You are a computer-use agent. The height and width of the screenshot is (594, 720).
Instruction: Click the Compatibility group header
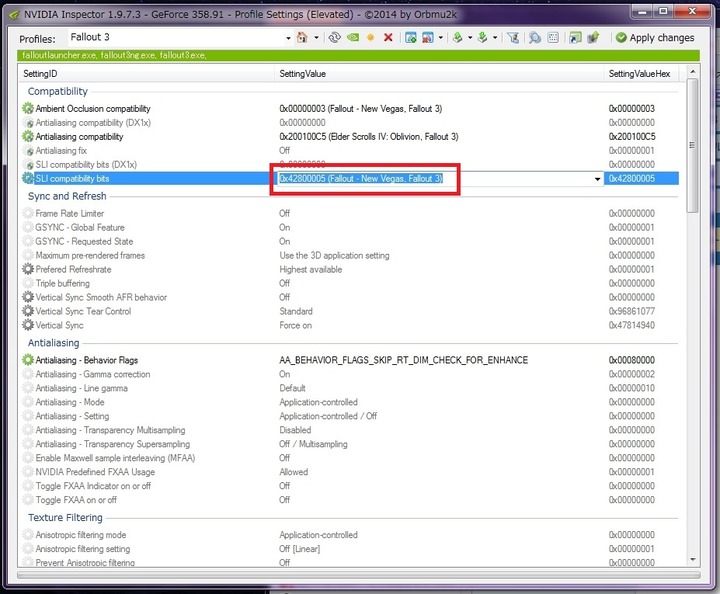point(57,91)
